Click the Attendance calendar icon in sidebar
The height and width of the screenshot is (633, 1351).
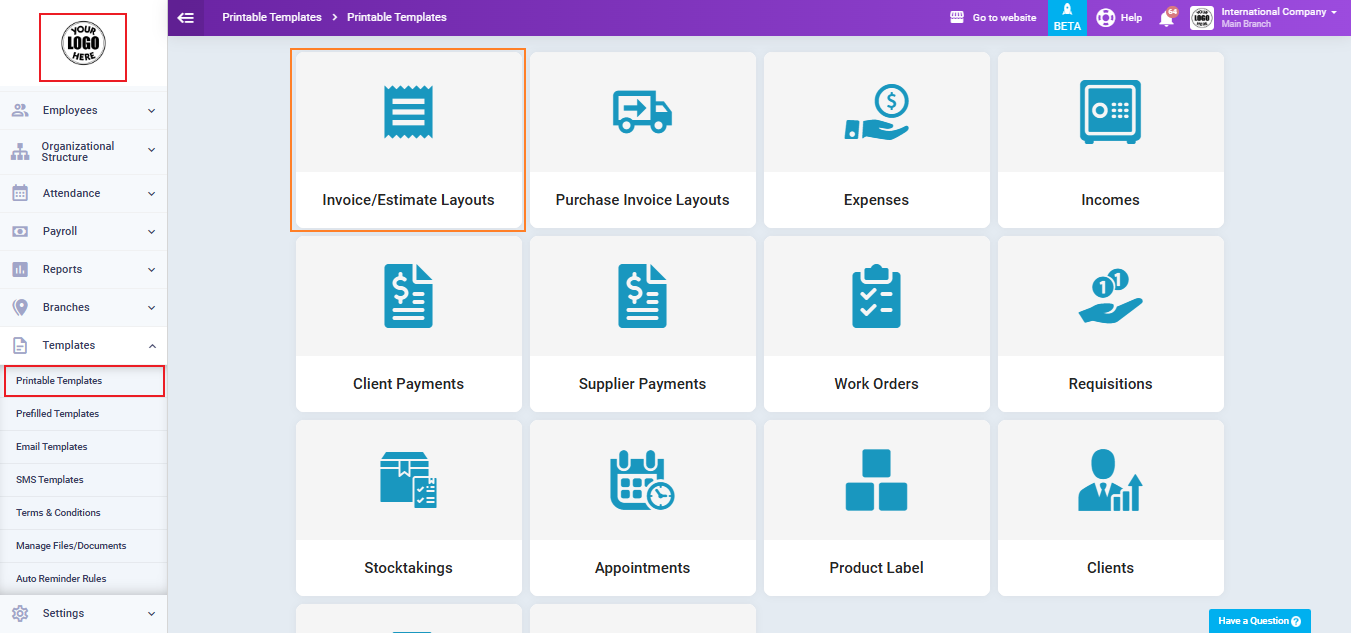[x=20, y=193]
